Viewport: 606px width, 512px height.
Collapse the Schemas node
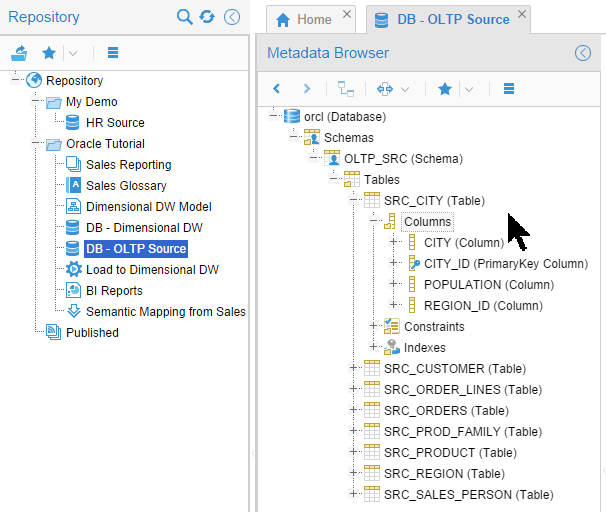294,136
